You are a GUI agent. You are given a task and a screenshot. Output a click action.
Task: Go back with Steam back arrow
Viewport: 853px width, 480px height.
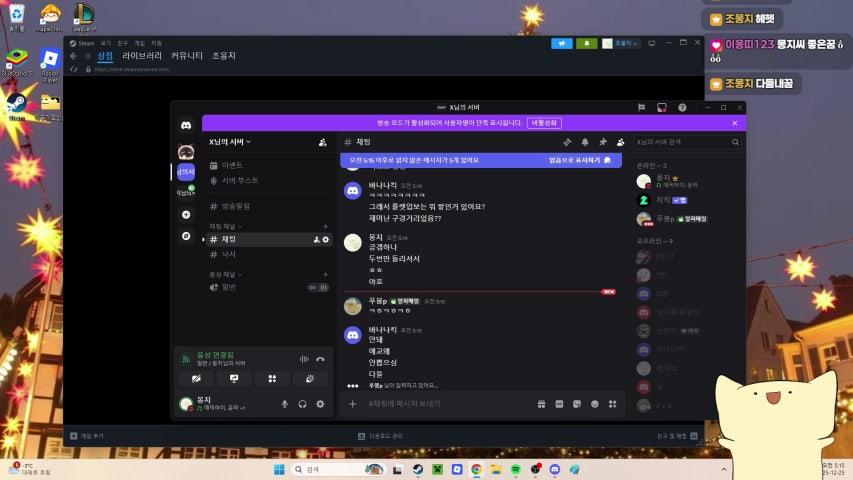click(73, 56)
